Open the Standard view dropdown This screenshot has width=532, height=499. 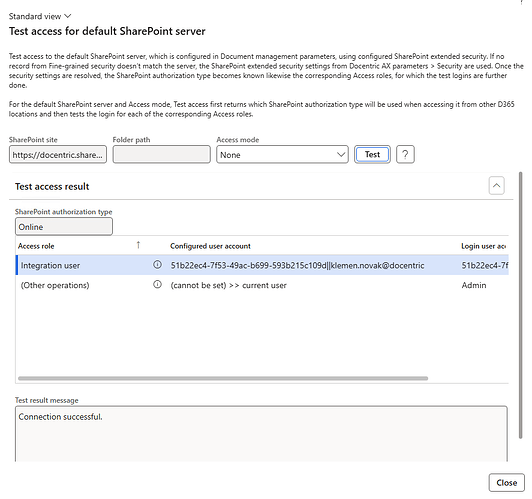(x=40, y=16)
